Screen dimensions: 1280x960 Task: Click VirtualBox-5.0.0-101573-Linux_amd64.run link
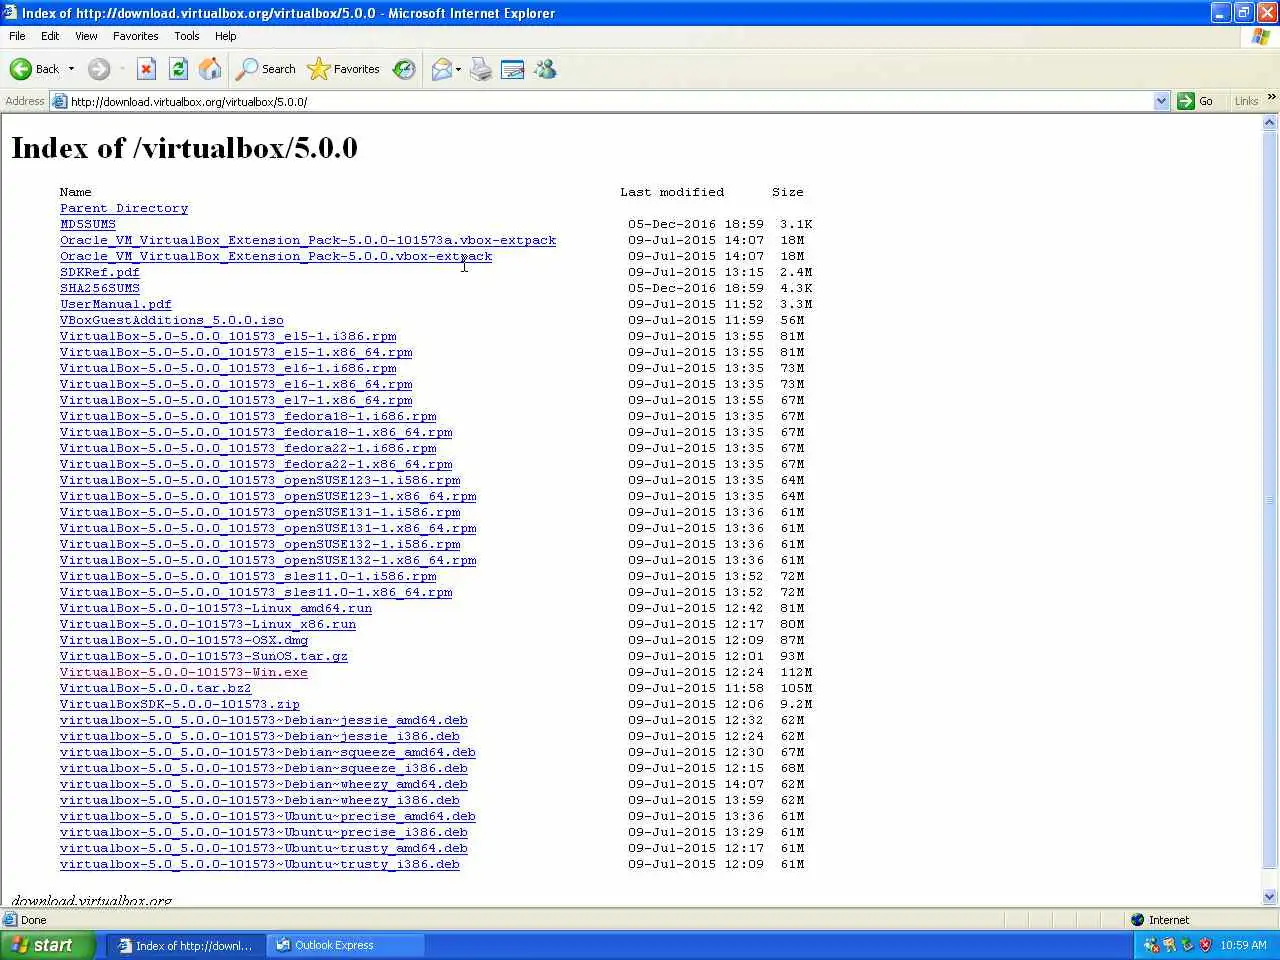pos(216,608)
